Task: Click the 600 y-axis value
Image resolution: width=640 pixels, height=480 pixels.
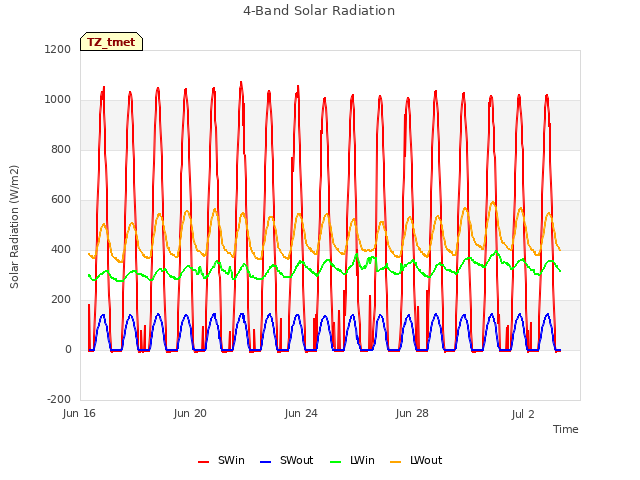Action: pos(61,200)
